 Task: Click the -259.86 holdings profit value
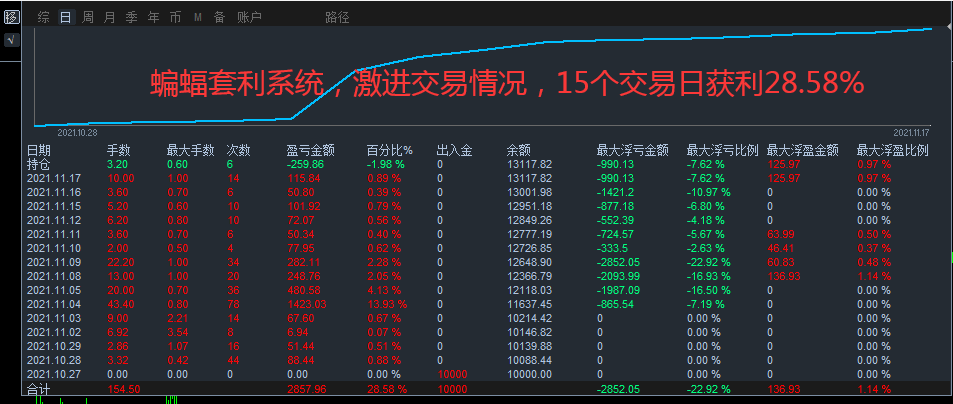click(306, 165)
